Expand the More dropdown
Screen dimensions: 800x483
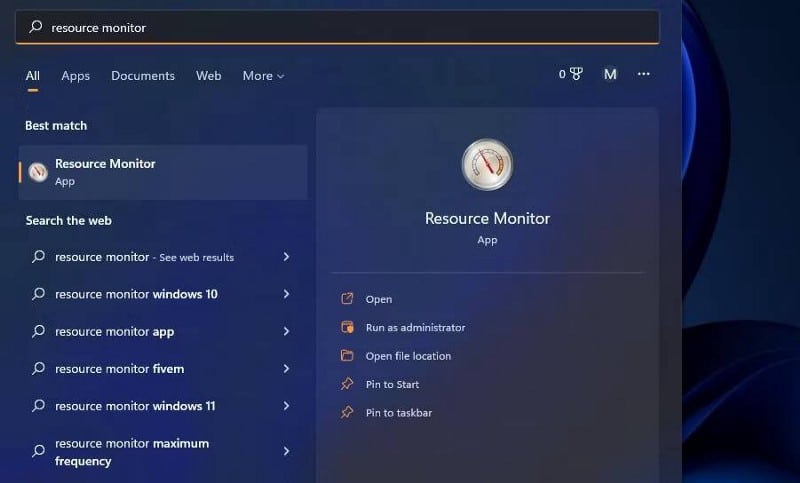(263, 75)
